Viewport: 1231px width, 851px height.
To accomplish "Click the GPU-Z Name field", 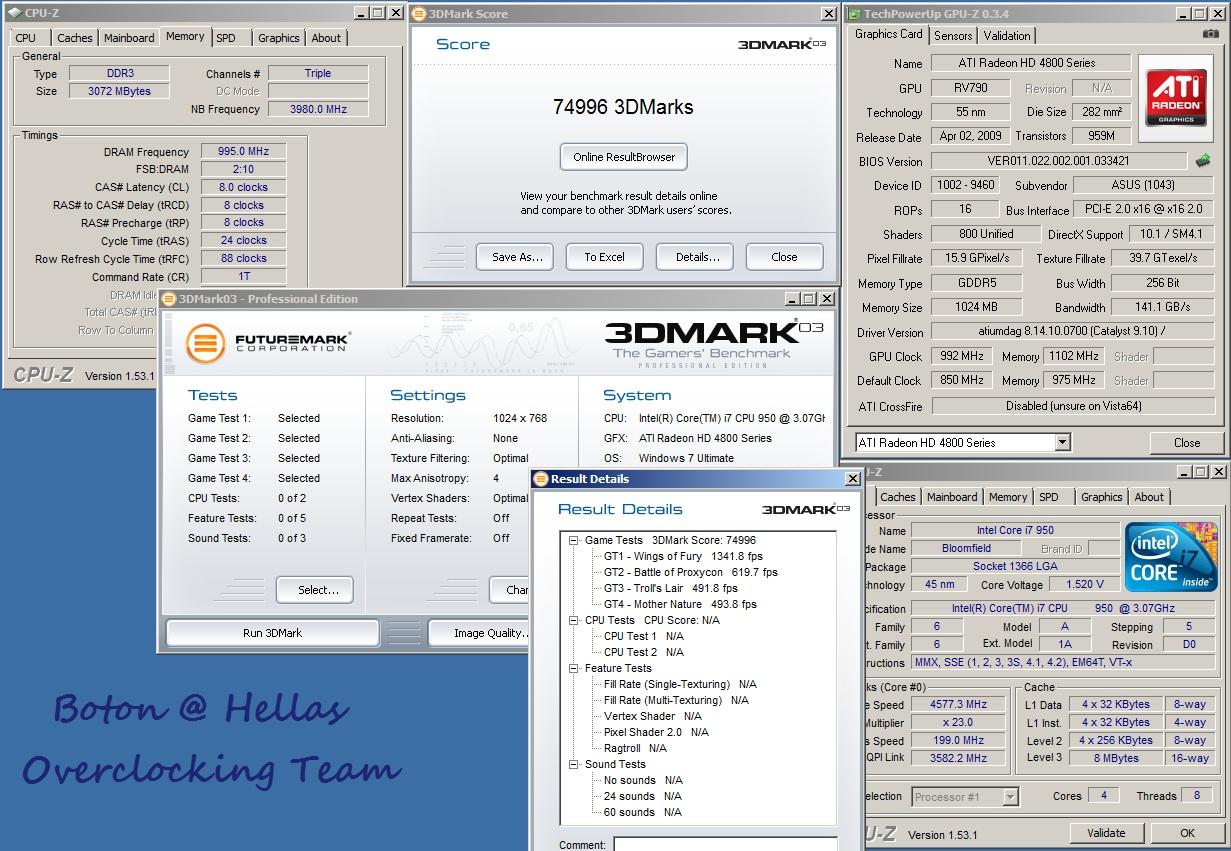I will pos(1031,63).
